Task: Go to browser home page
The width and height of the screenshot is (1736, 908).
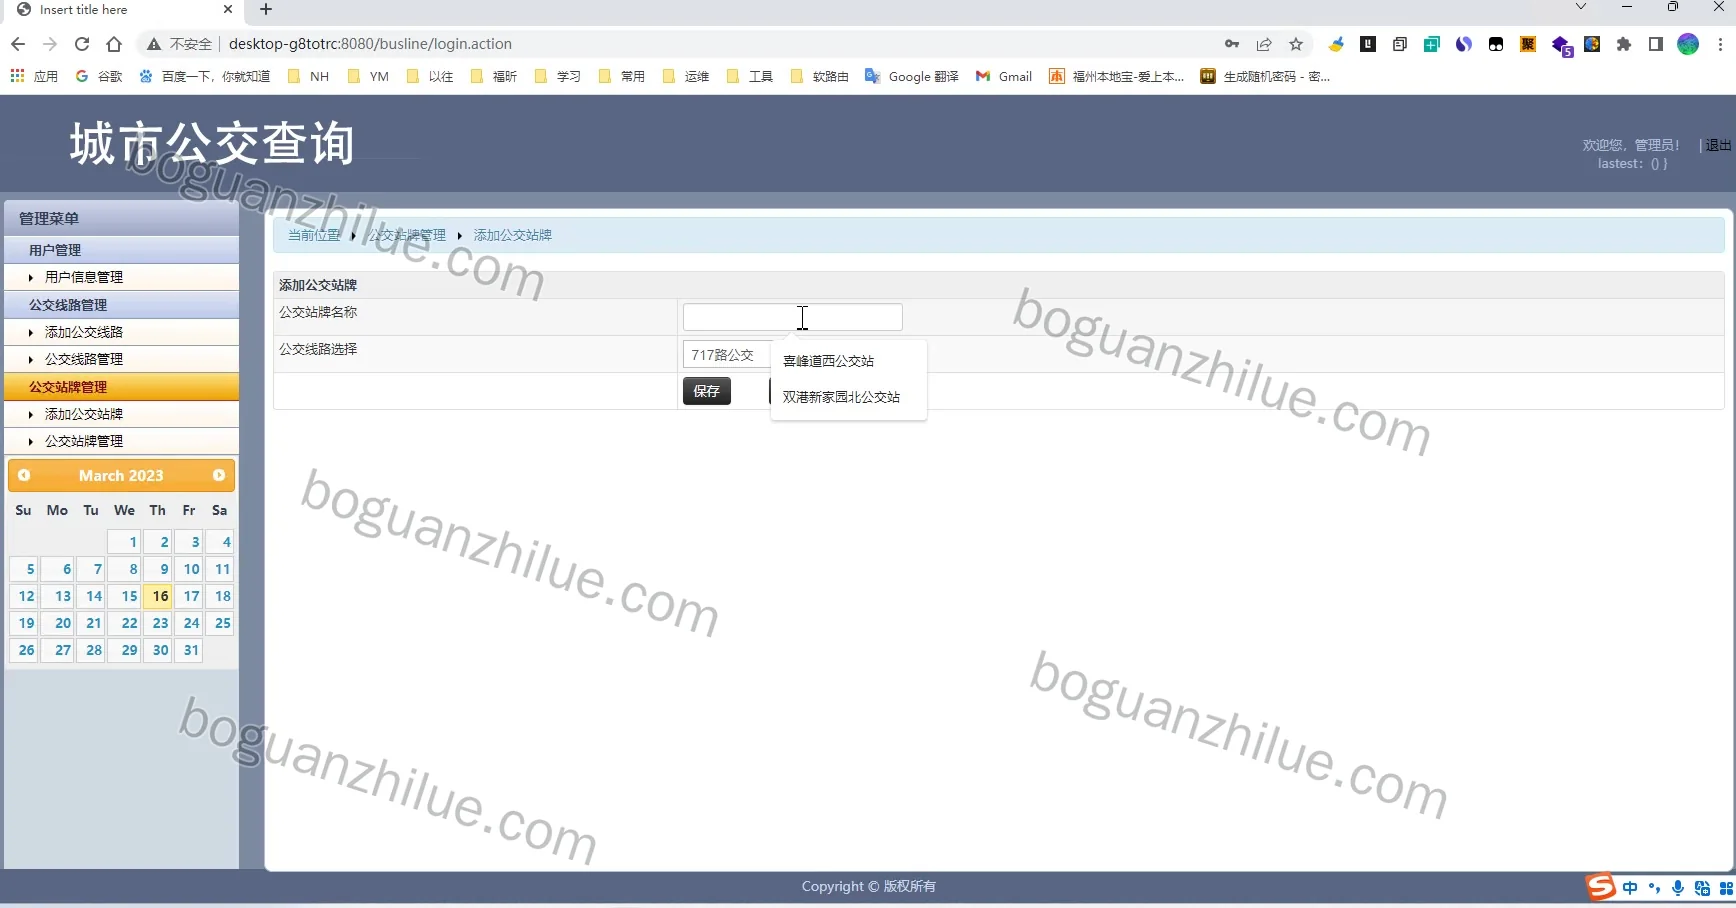Action: (114, 44)
